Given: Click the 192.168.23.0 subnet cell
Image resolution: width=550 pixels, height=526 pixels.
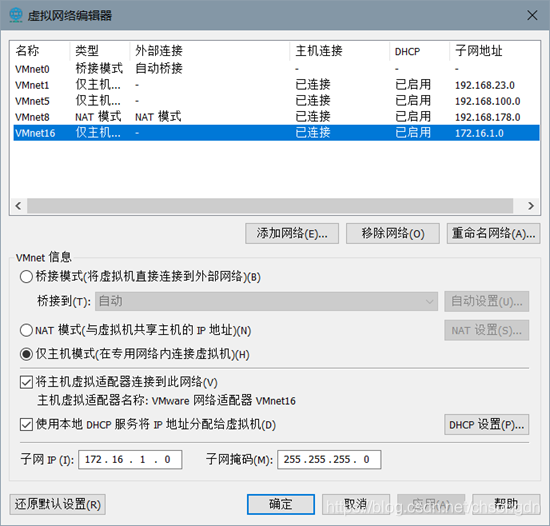Looking at the screenshot, I should 484,85.
